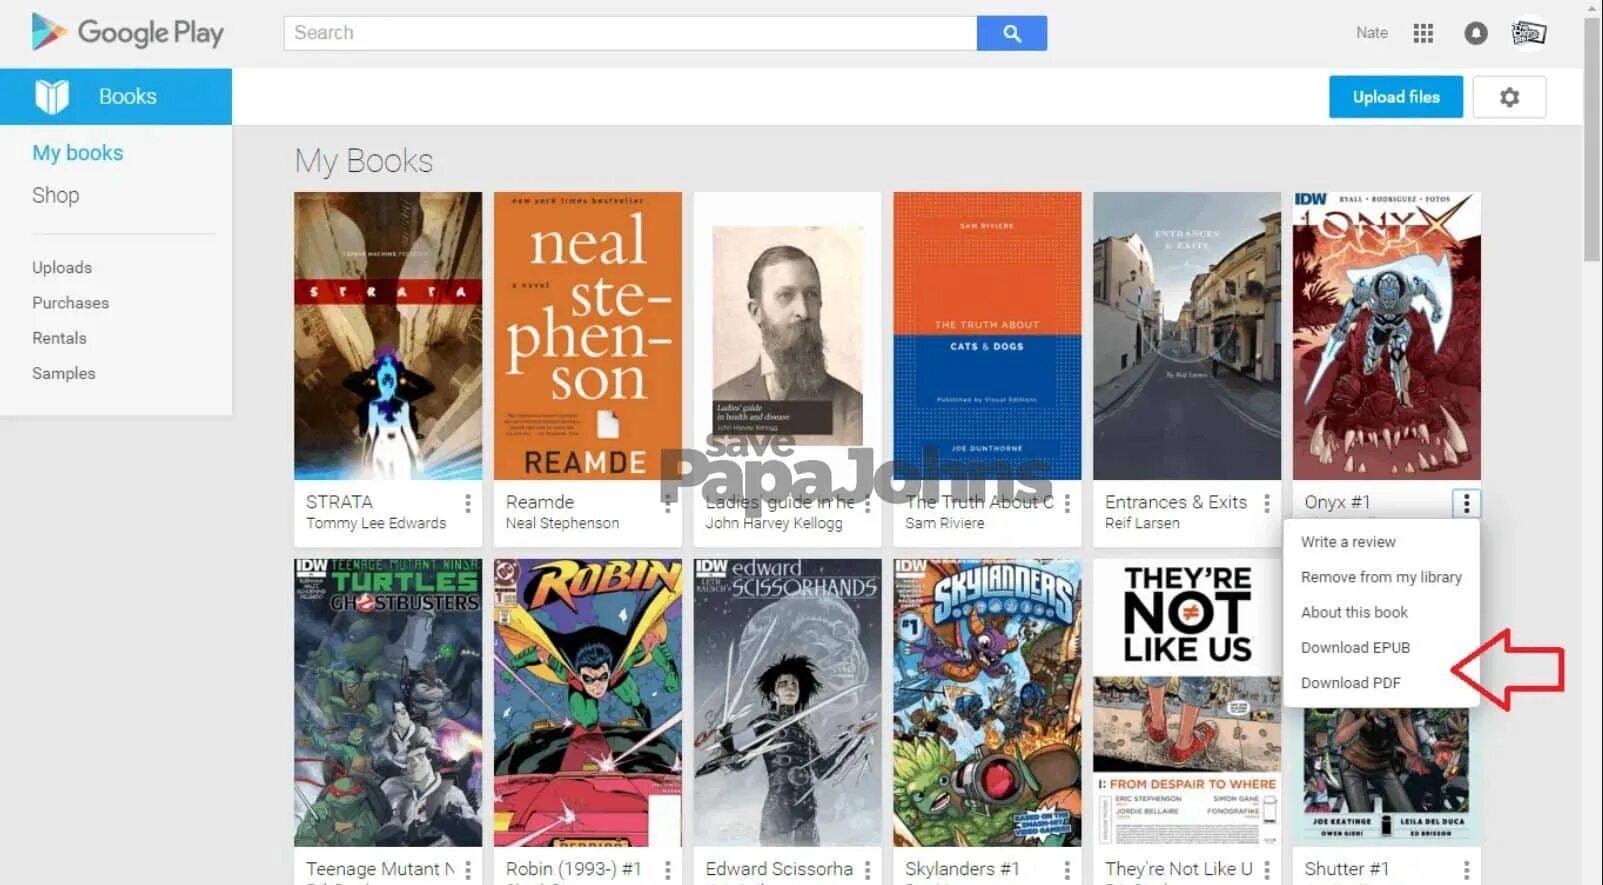Open settings gear button
The image size is (1603, 885).
tap(1509, 97)
